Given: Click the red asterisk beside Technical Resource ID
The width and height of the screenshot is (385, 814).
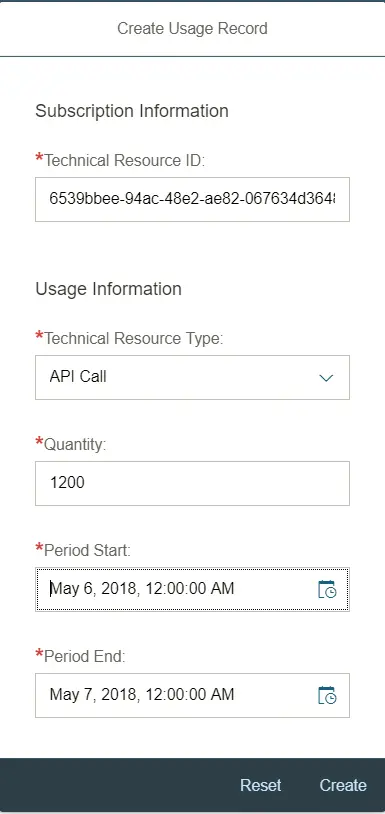Looking at the screenshot, I should (39, 158).
